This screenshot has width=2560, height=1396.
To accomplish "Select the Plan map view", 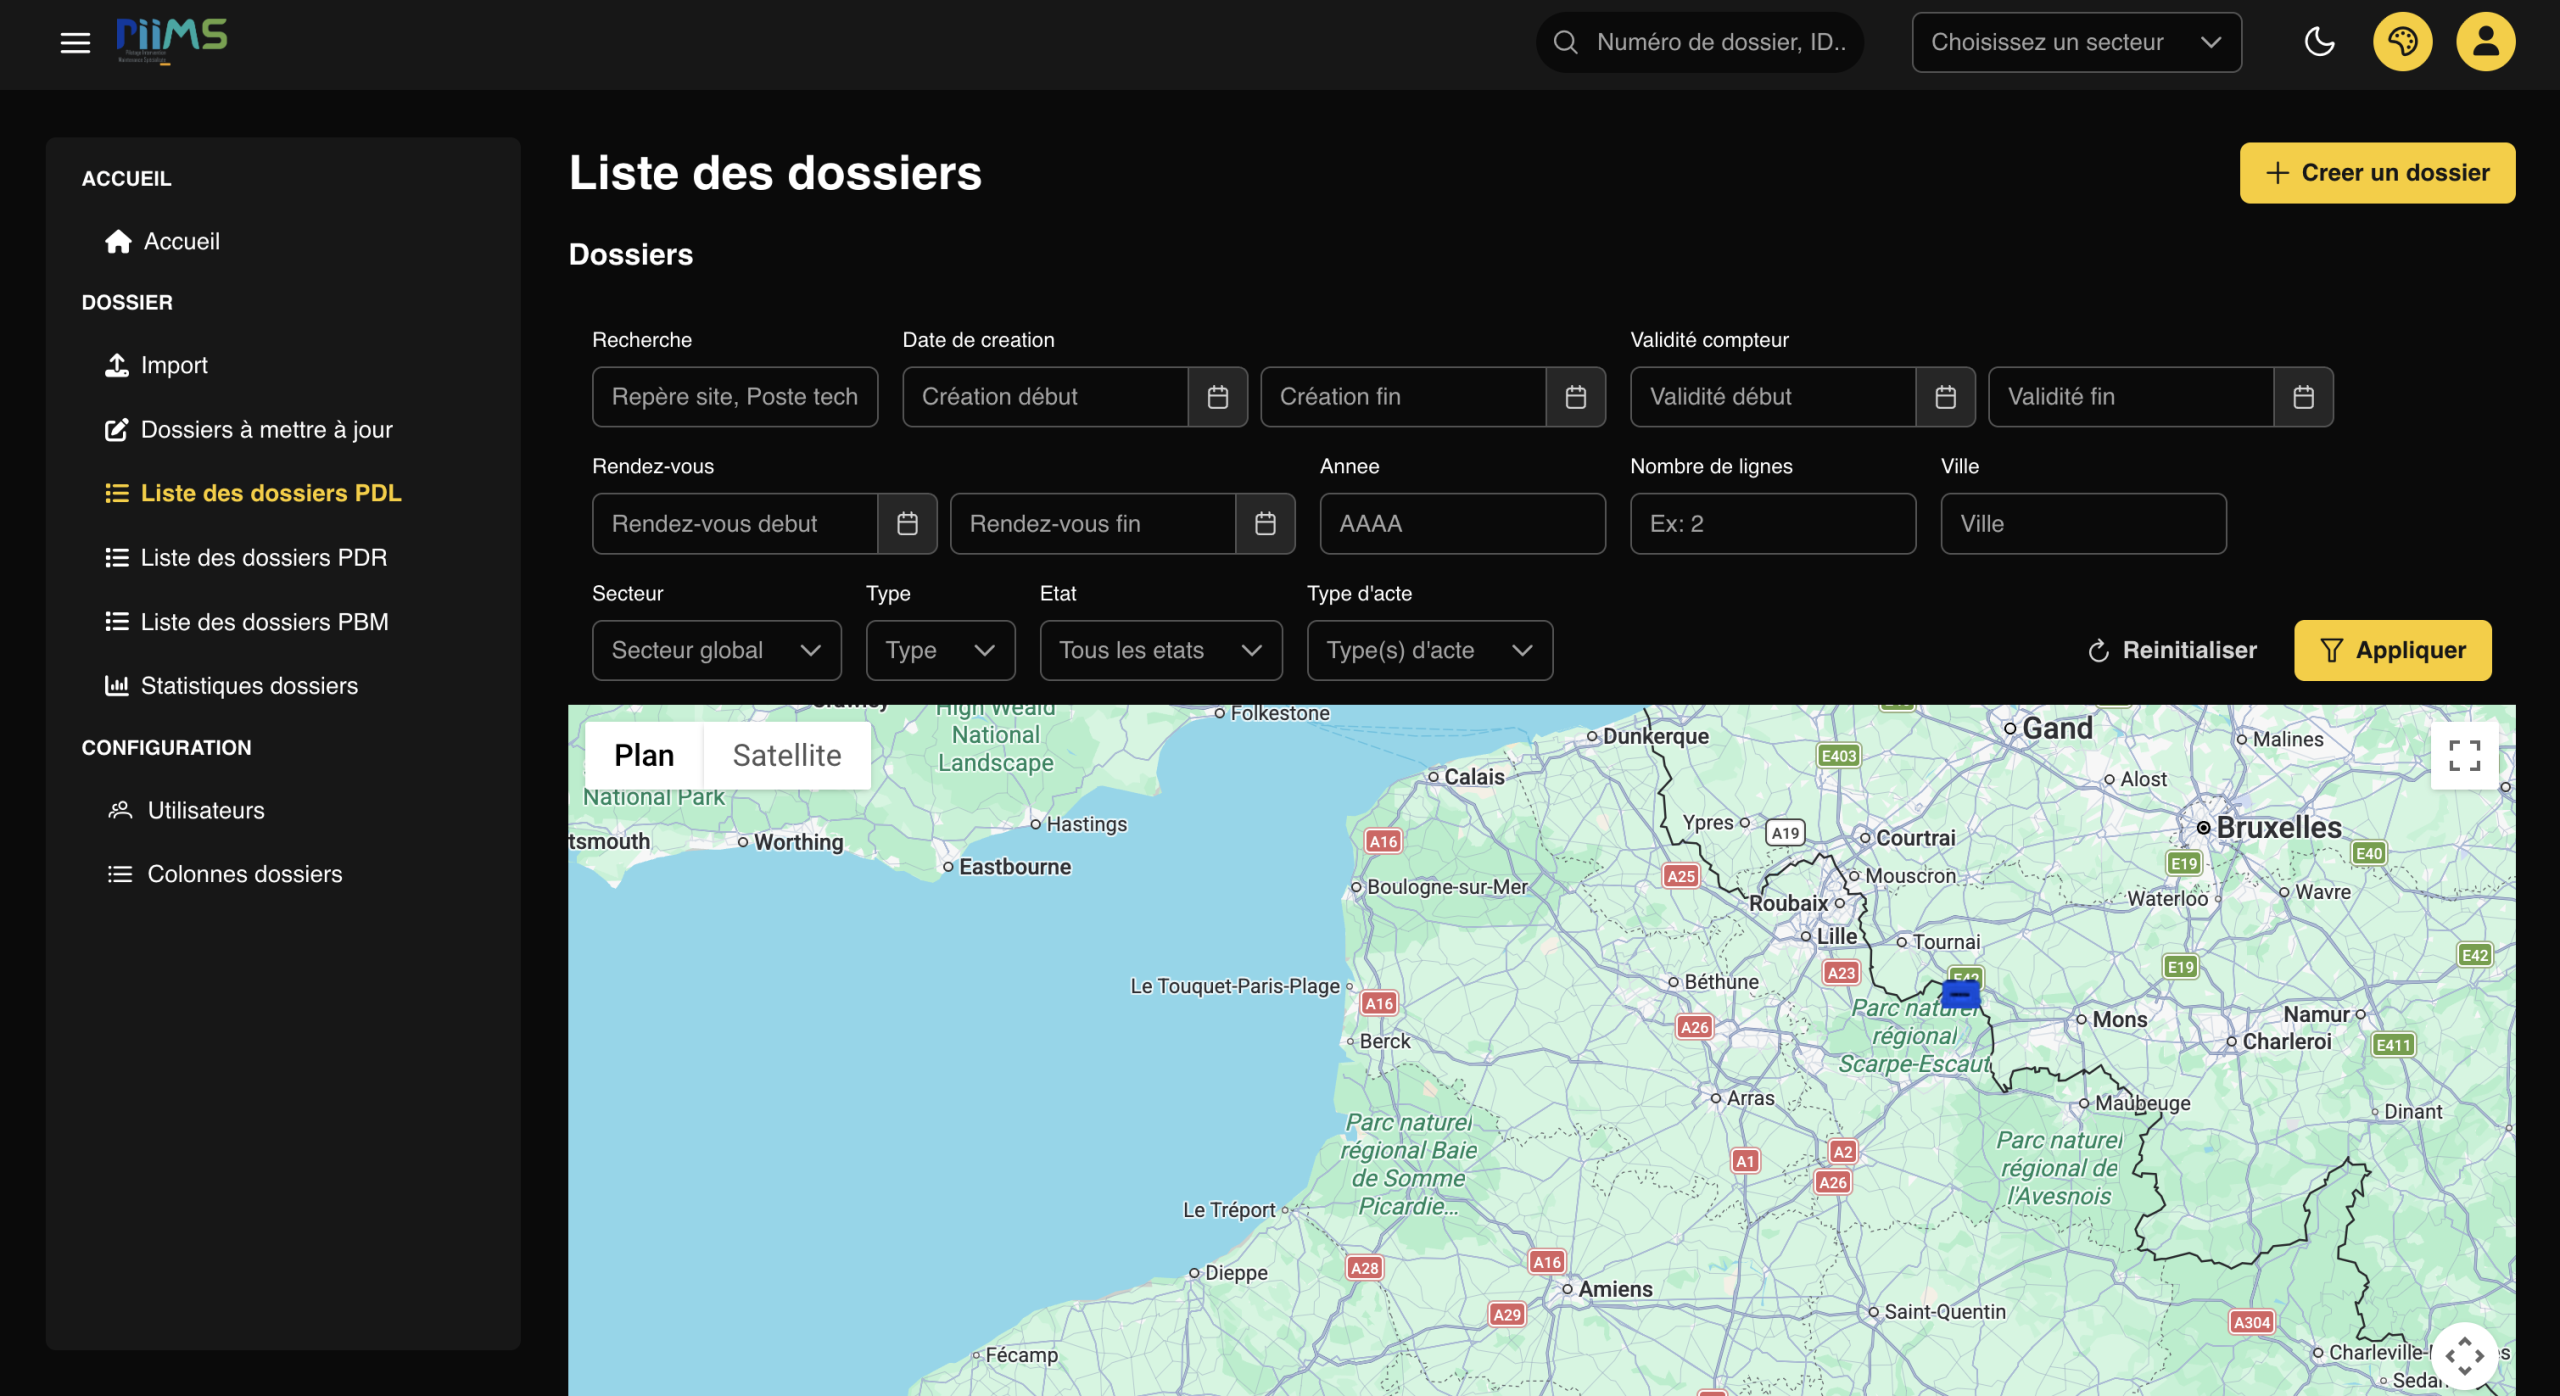I will (x=644, y=756).
